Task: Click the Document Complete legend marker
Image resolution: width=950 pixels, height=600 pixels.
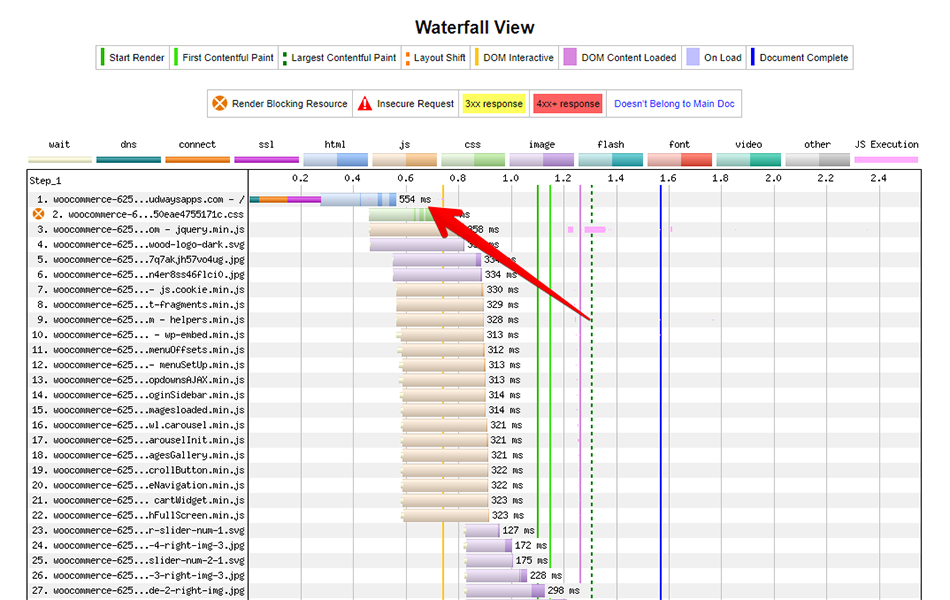Action: 753,58
